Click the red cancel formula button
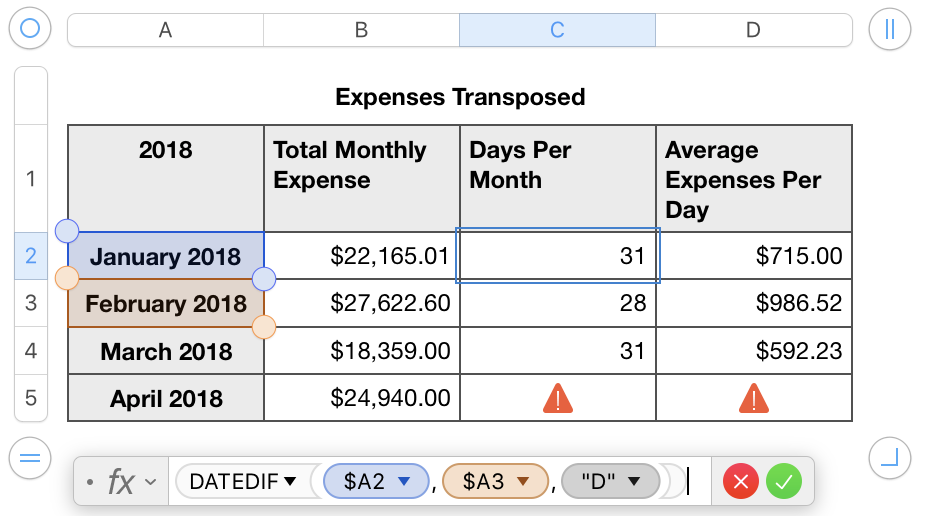This screenshot has height=516, width=932. pos(741,482)
